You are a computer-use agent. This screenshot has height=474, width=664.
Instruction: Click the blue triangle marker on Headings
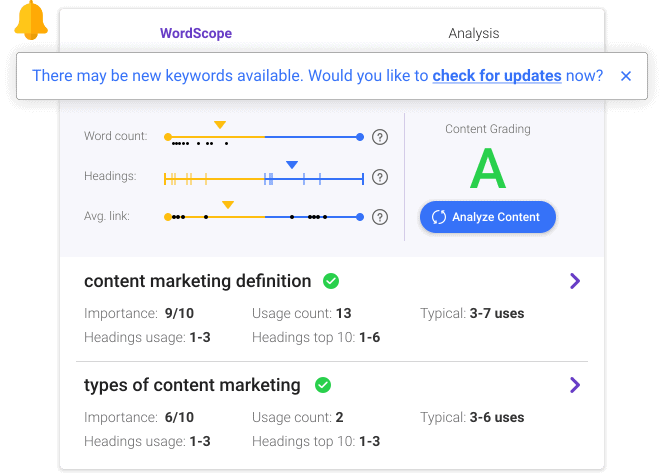point(292,164)
